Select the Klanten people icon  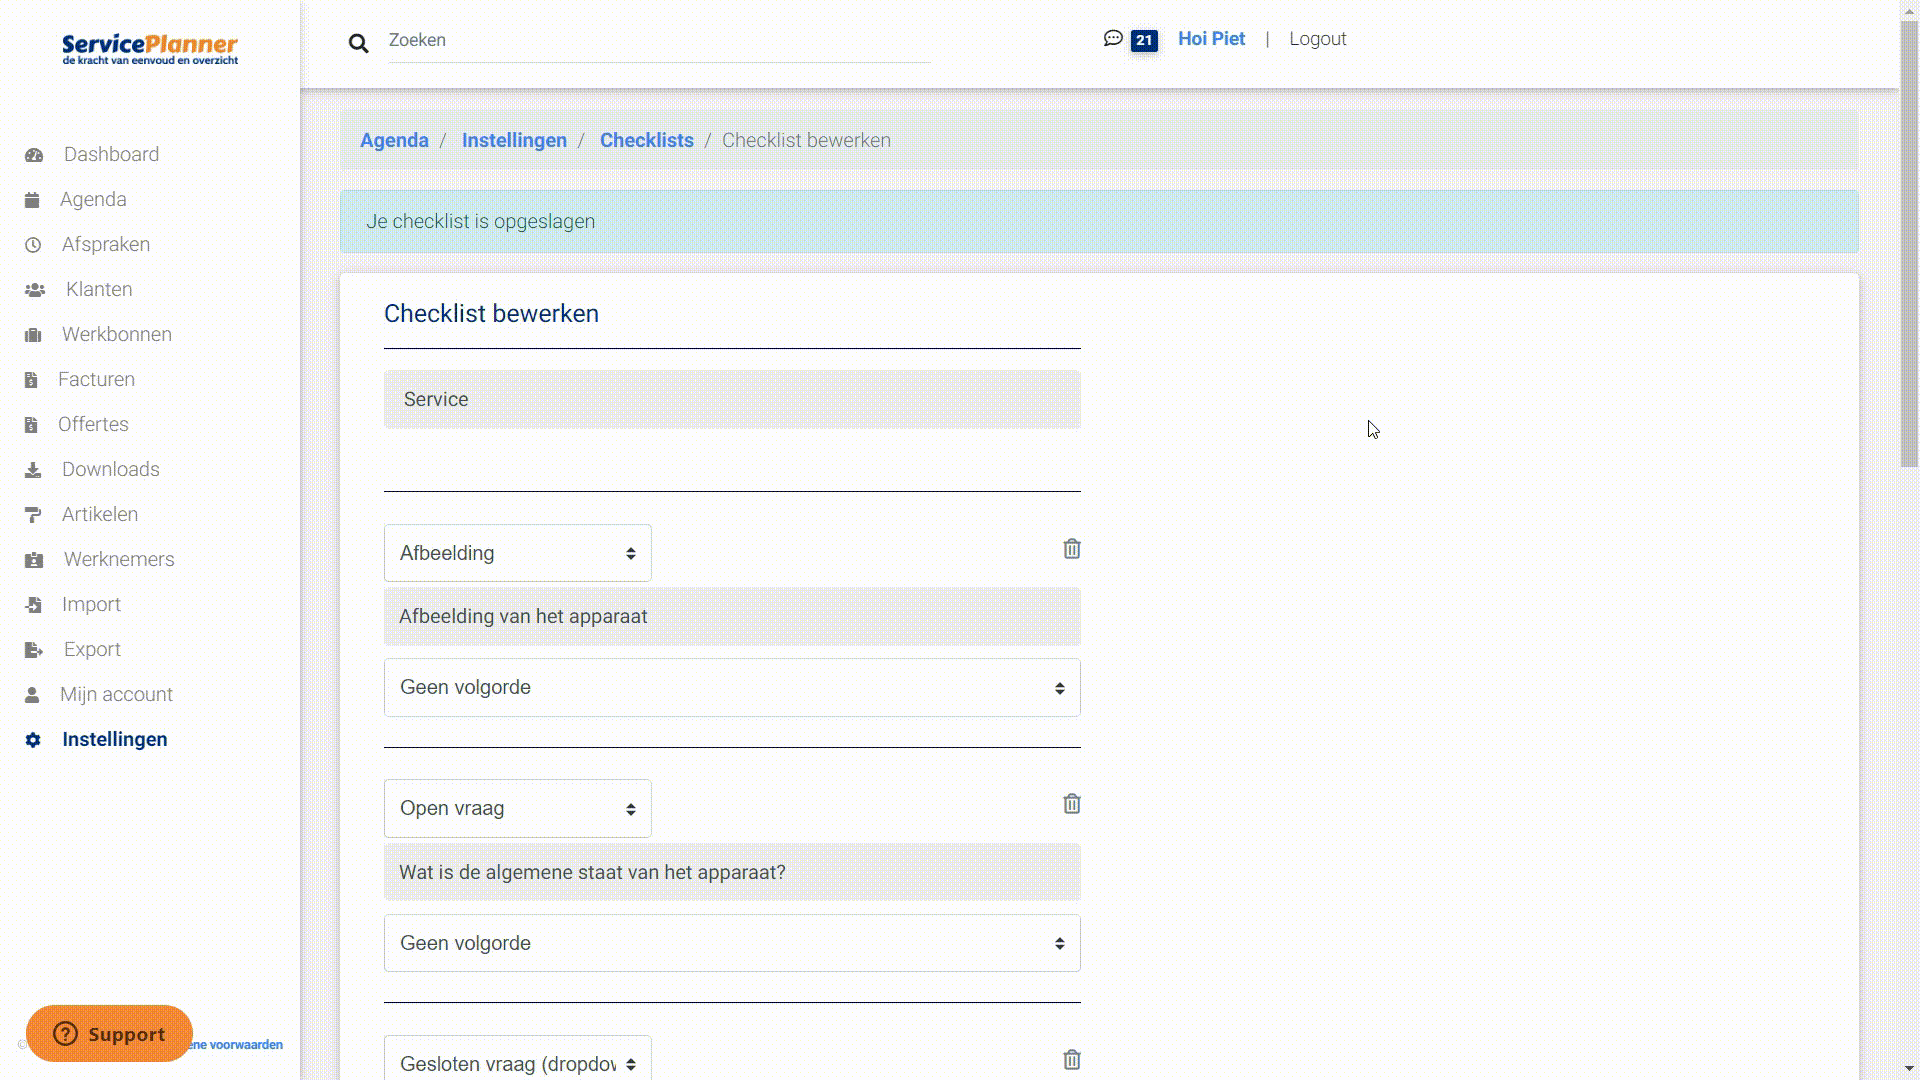pos(35,289)
